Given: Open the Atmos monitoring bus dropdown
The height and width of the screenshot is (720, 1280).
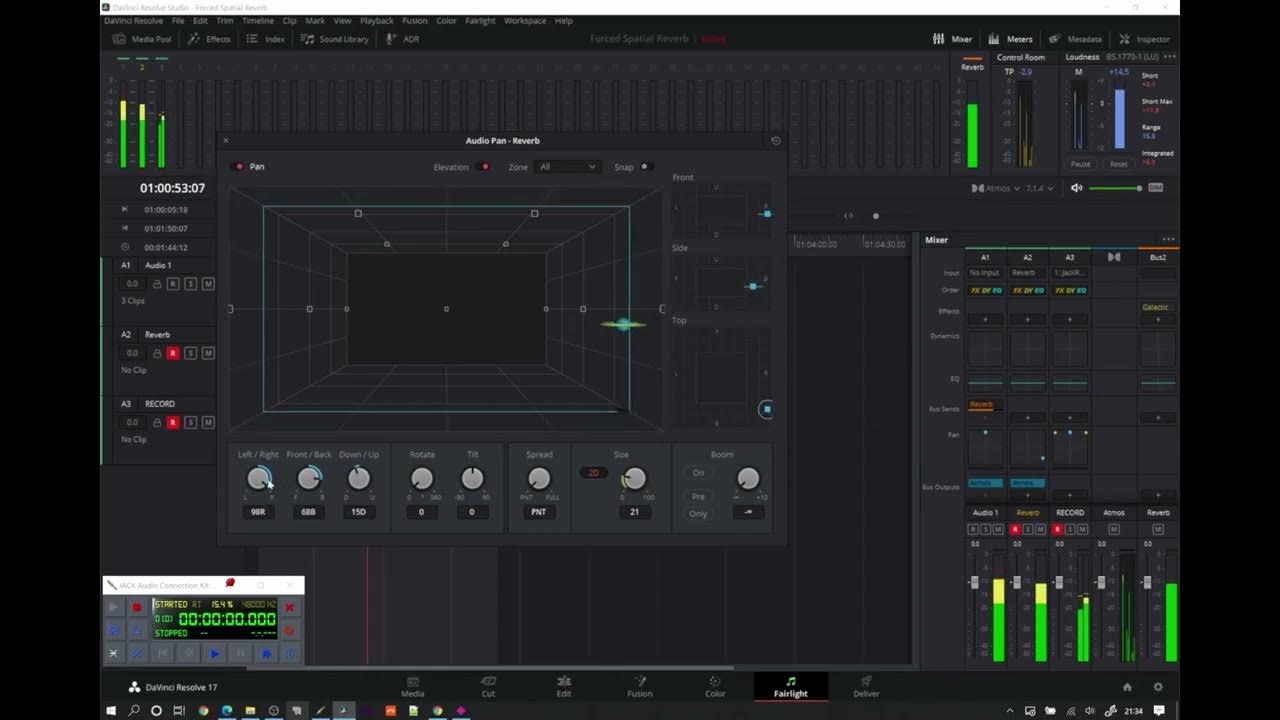Looking at the screenshot, I should 997,188.
